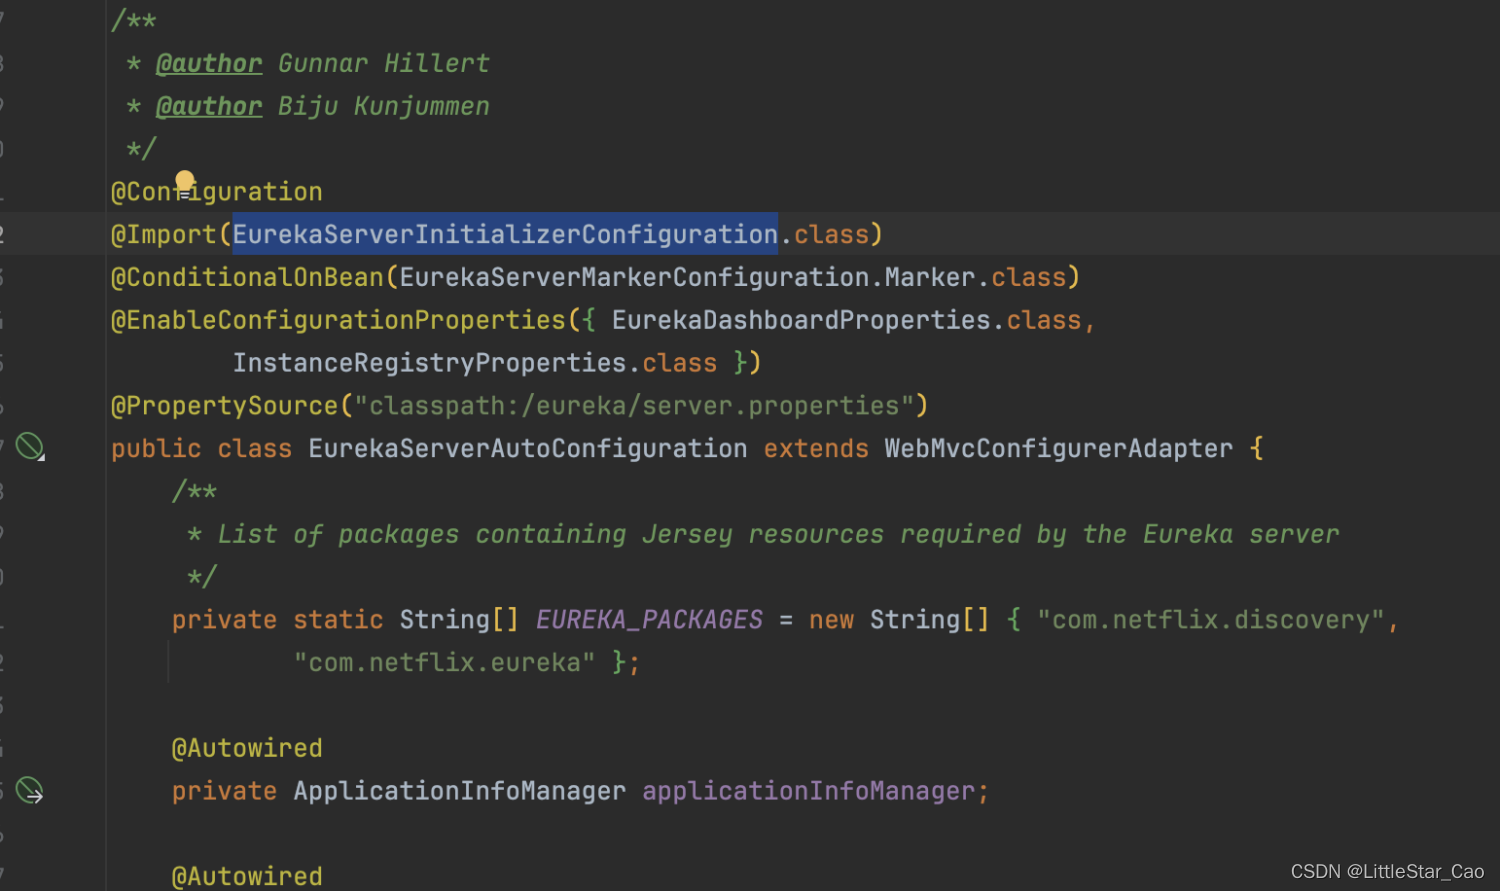Click the EUREKA_PACKAGES constant
1500x891 pixels.
click(x=650, y=620)
